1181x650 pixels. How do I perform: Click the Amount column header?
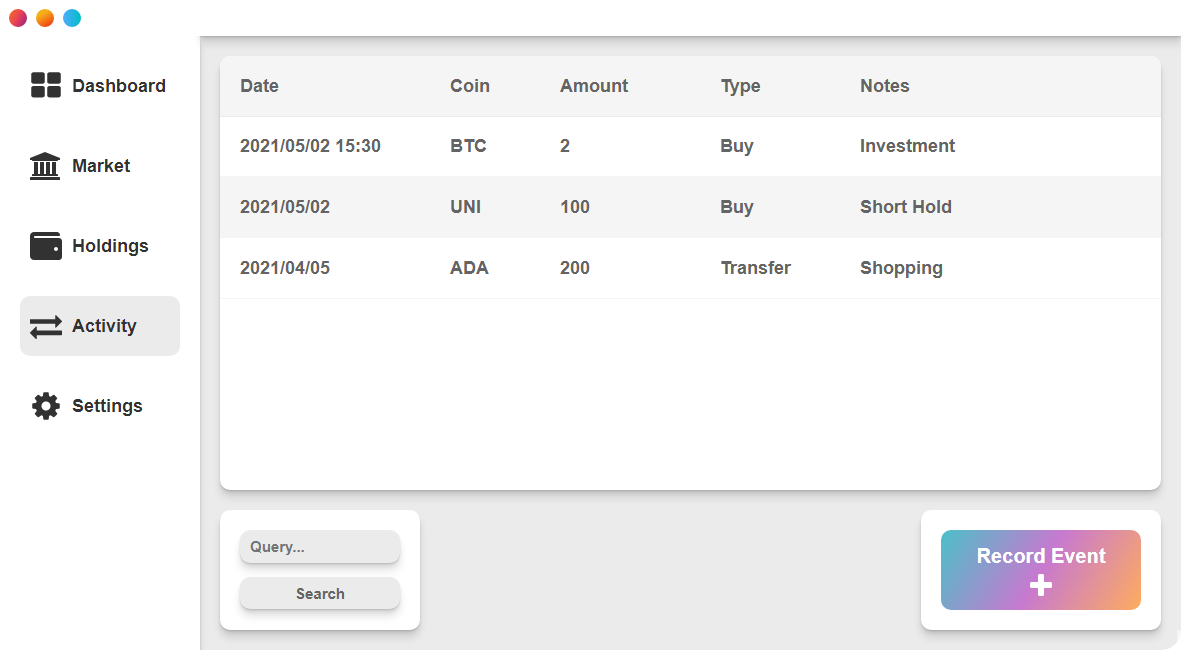(594, 86)
